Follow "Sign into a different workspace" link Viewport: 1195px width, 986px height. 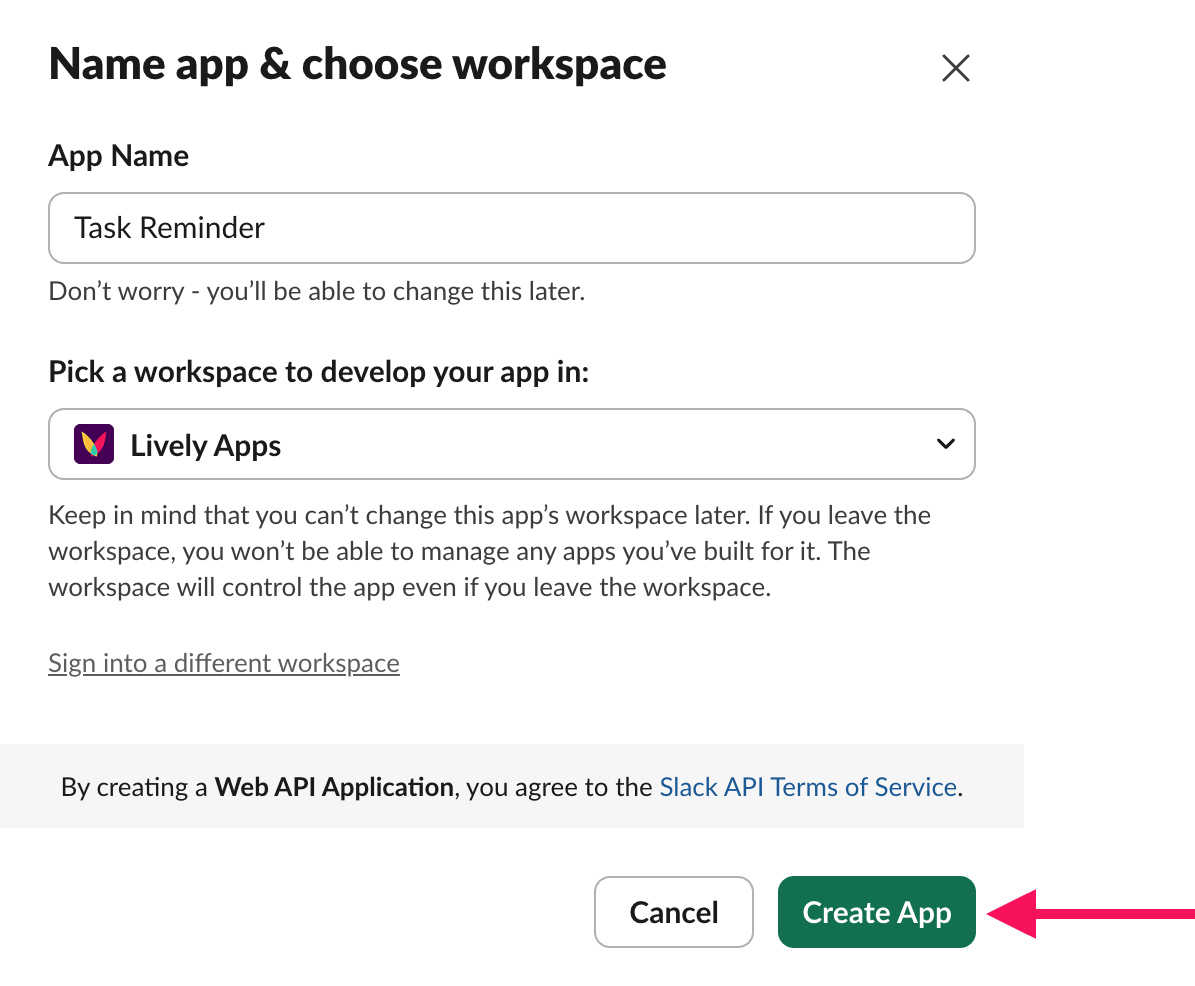coord(224,663)
